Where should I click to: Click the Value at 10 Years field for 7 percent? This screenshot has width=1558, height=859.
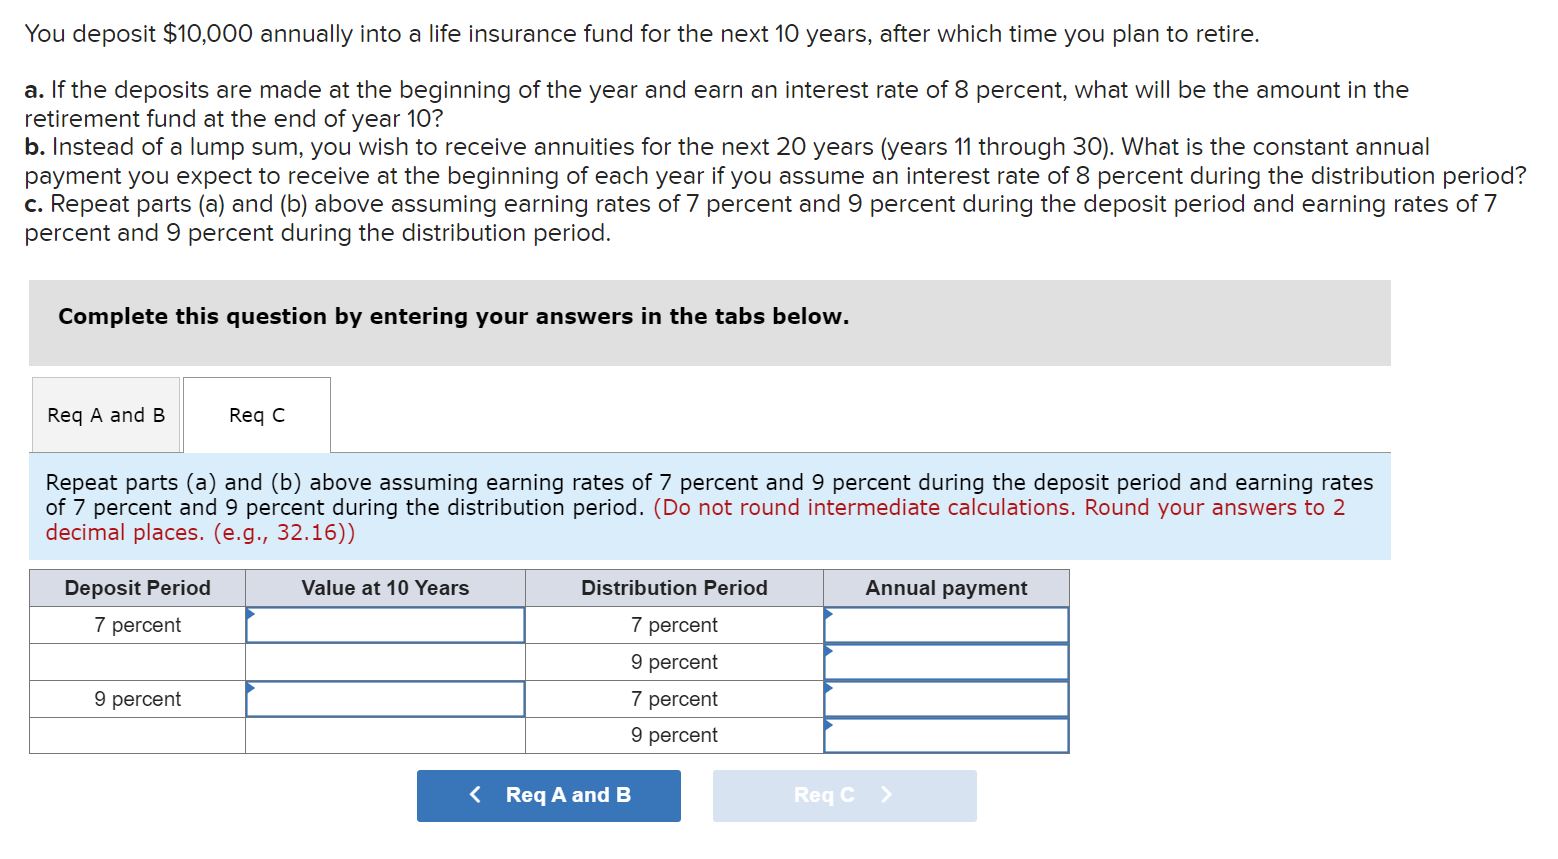pos(386,624)
